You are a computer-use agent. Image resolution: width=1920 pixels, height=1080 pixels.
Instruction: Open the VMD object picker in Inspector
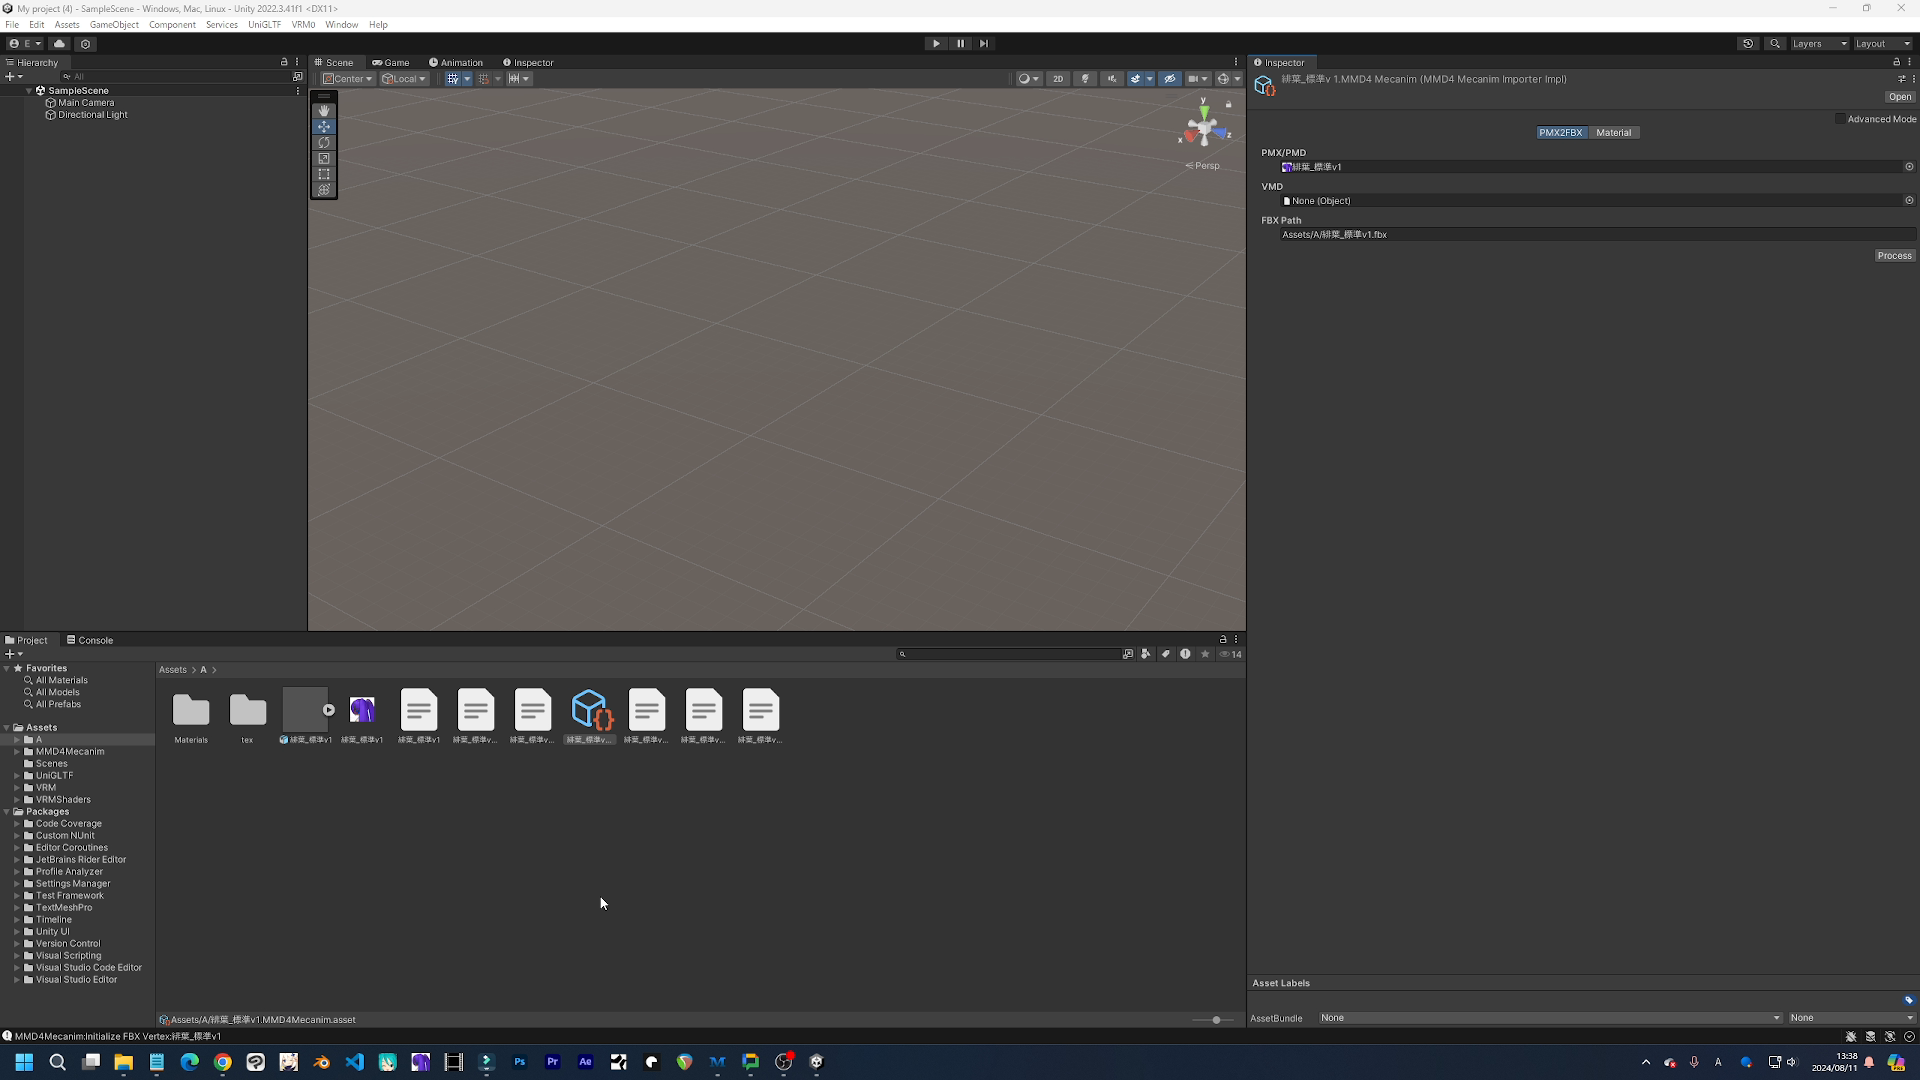[x=1908, y=200]
